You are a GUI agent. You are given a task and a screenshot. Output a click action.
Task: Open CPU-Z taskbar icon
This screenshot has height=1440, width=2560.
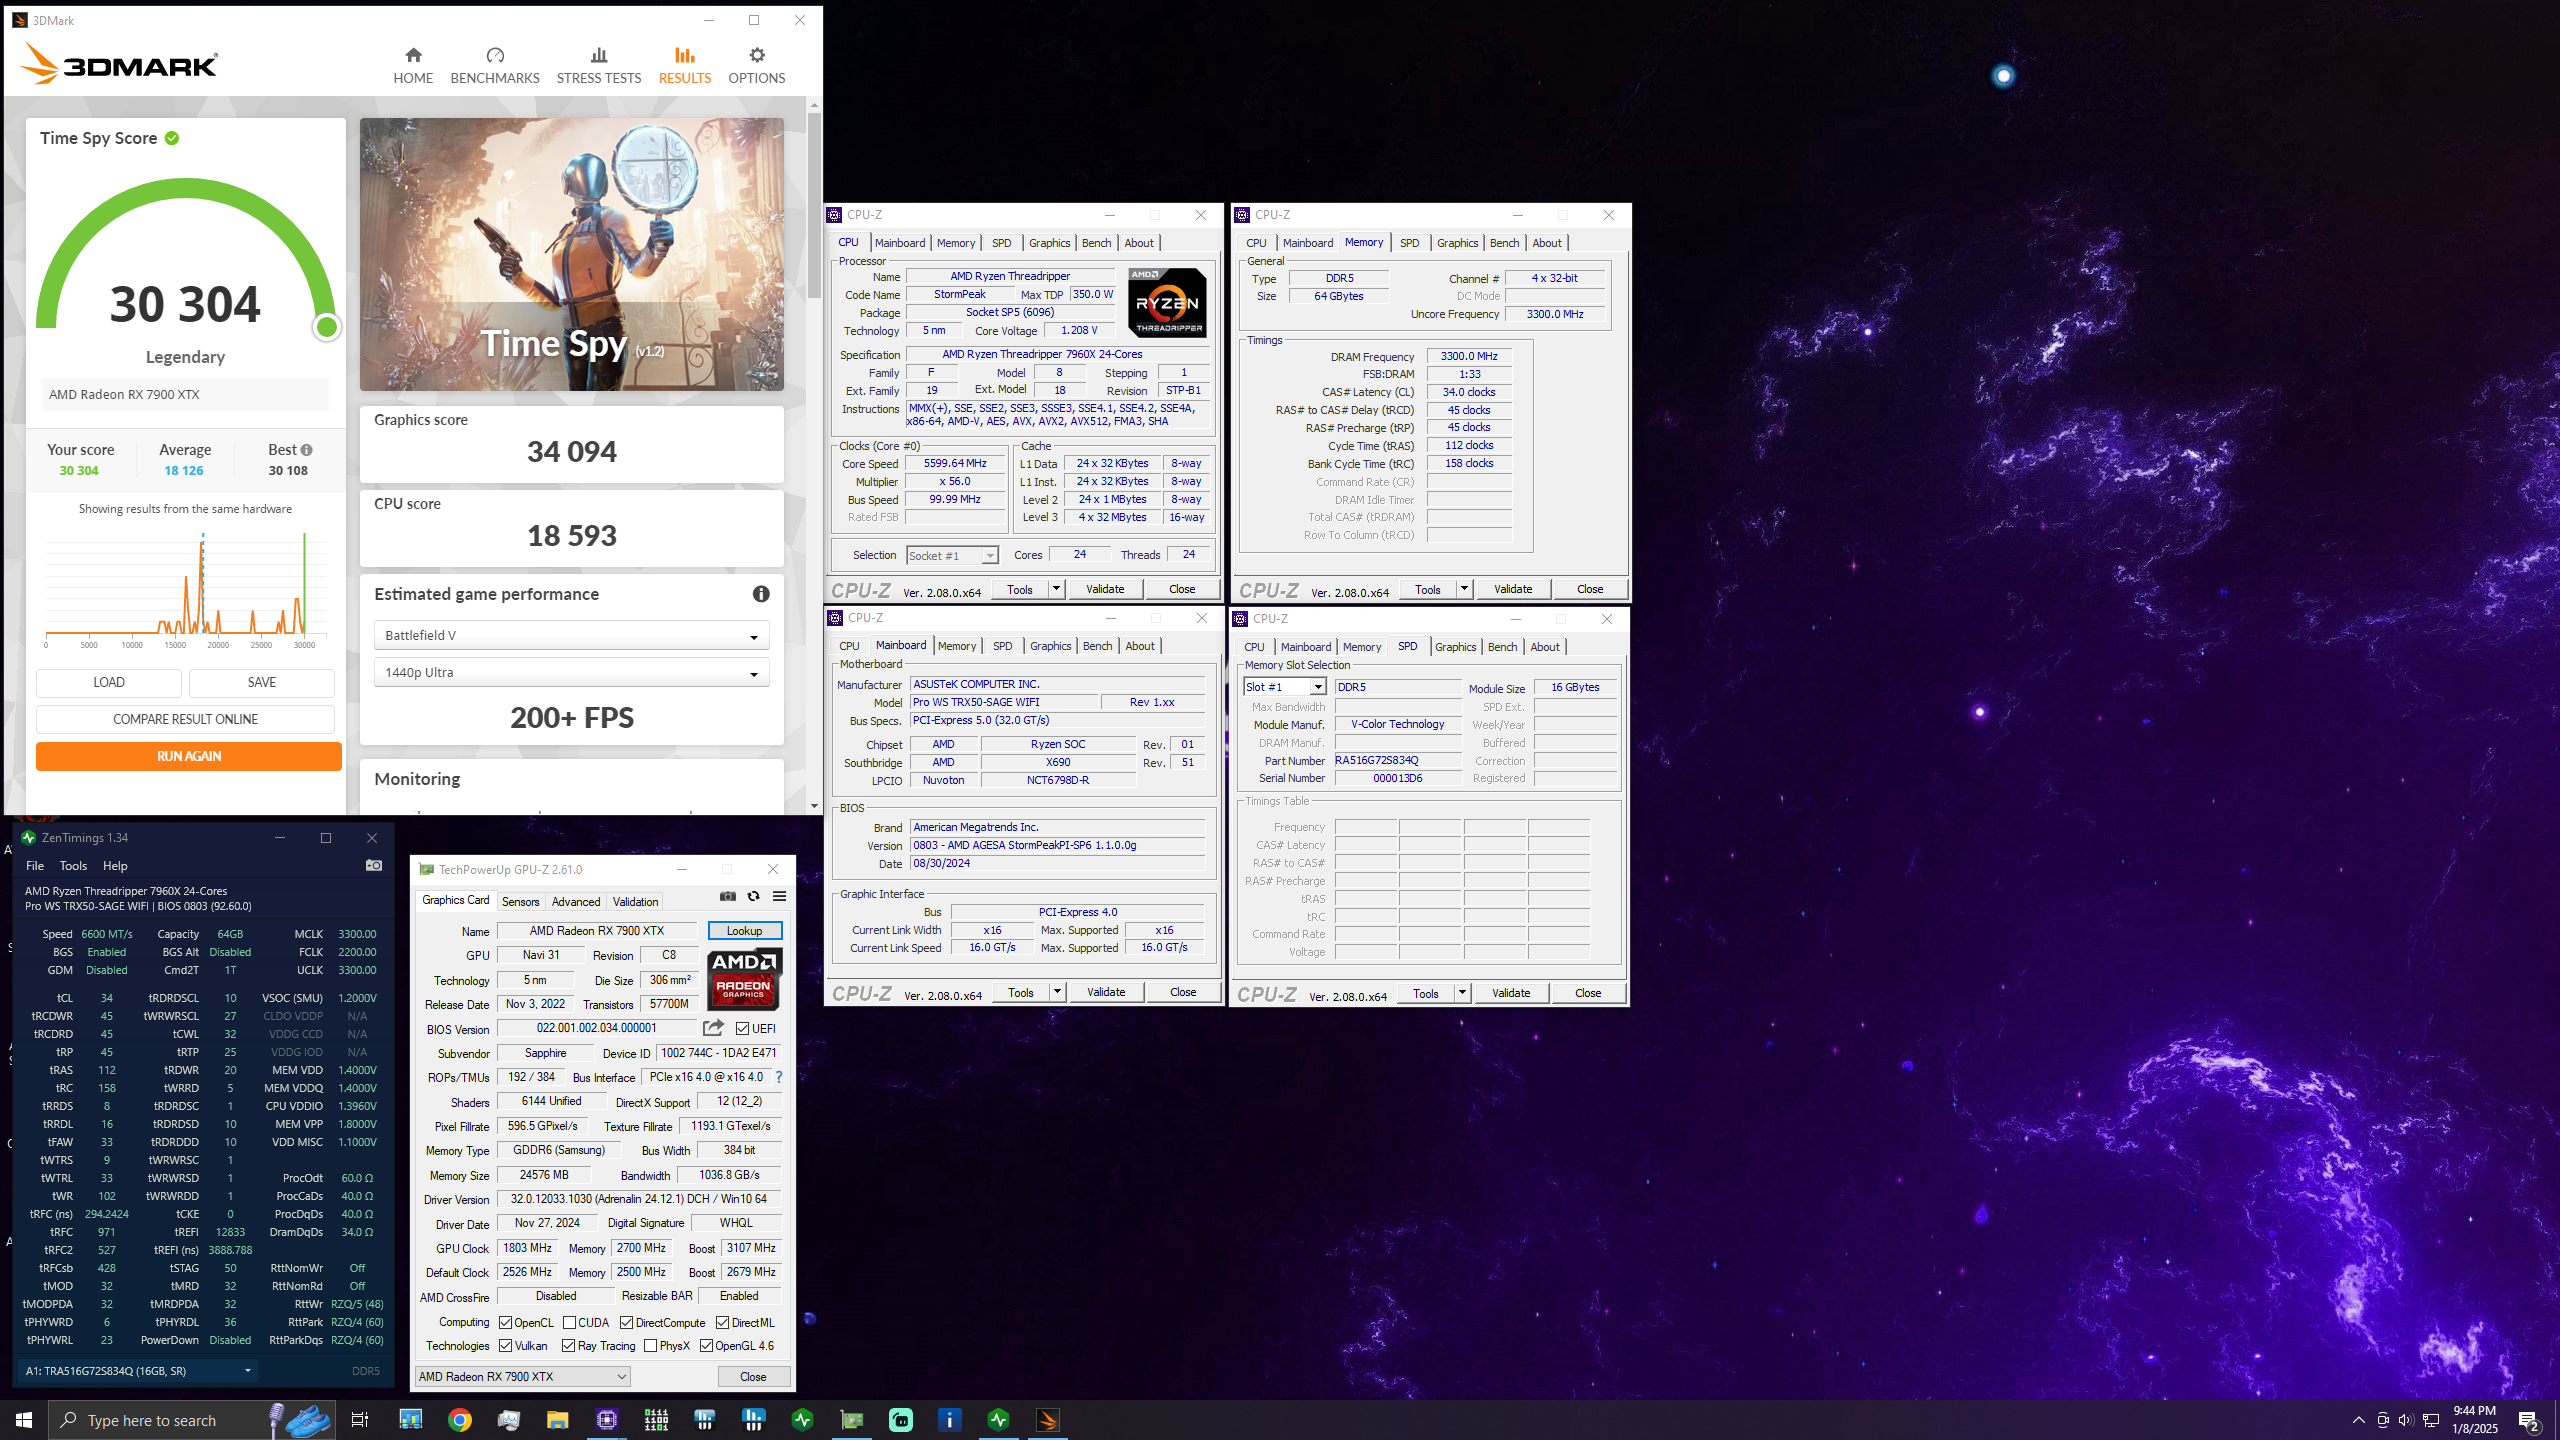click(x=607, y=1420)
